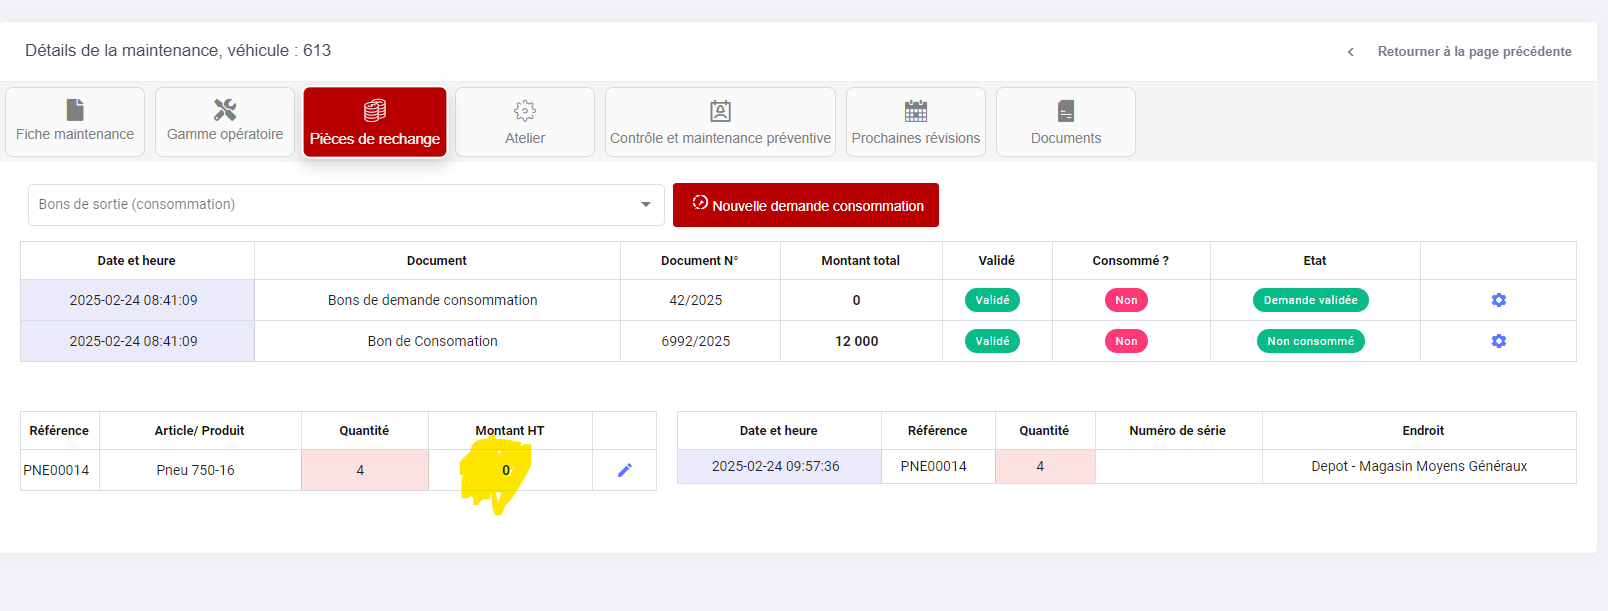This screenshot has height=611, width=1608.
Task: Open the Atelier gear icon tab
Action: (525, 111)
